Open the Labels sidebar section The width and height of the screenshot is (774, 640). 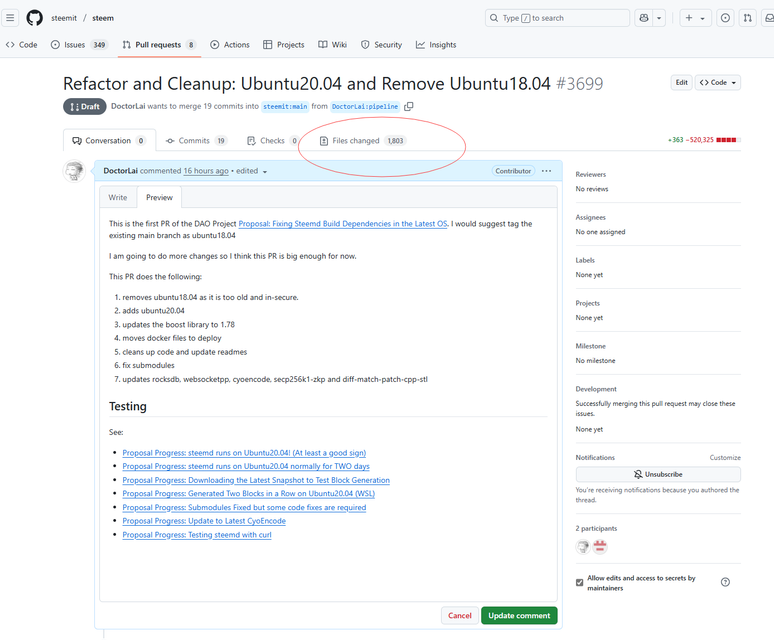point(585,260)
